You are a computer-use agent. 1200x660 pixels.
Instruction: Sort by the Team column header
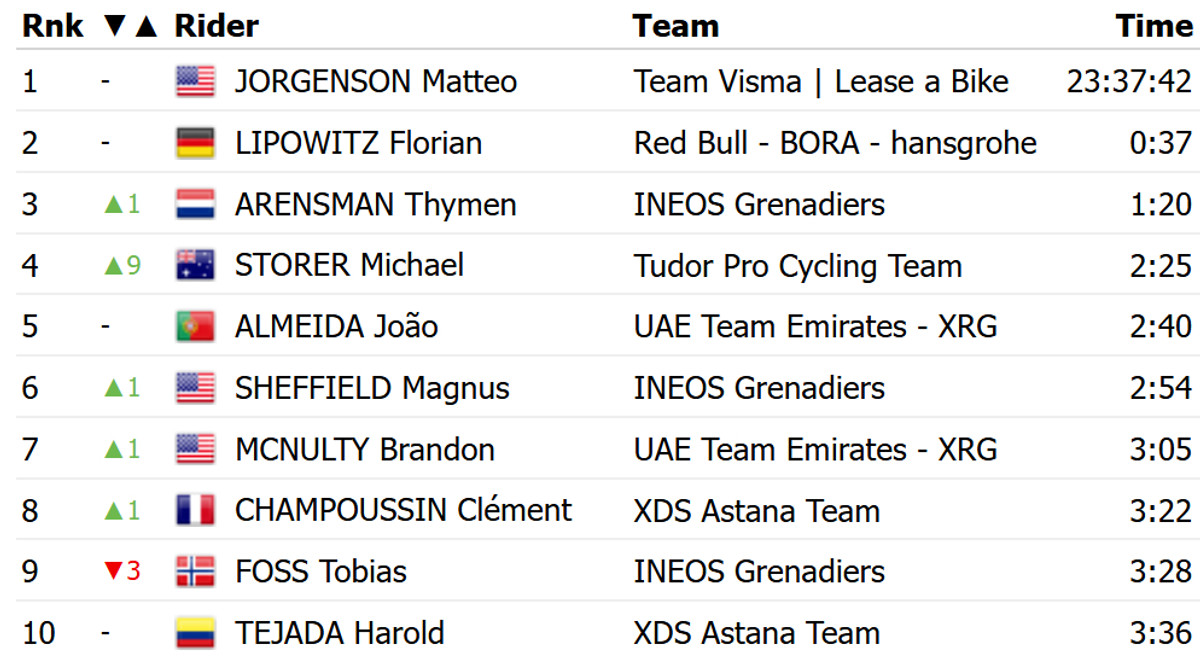[x=676, y=26]
